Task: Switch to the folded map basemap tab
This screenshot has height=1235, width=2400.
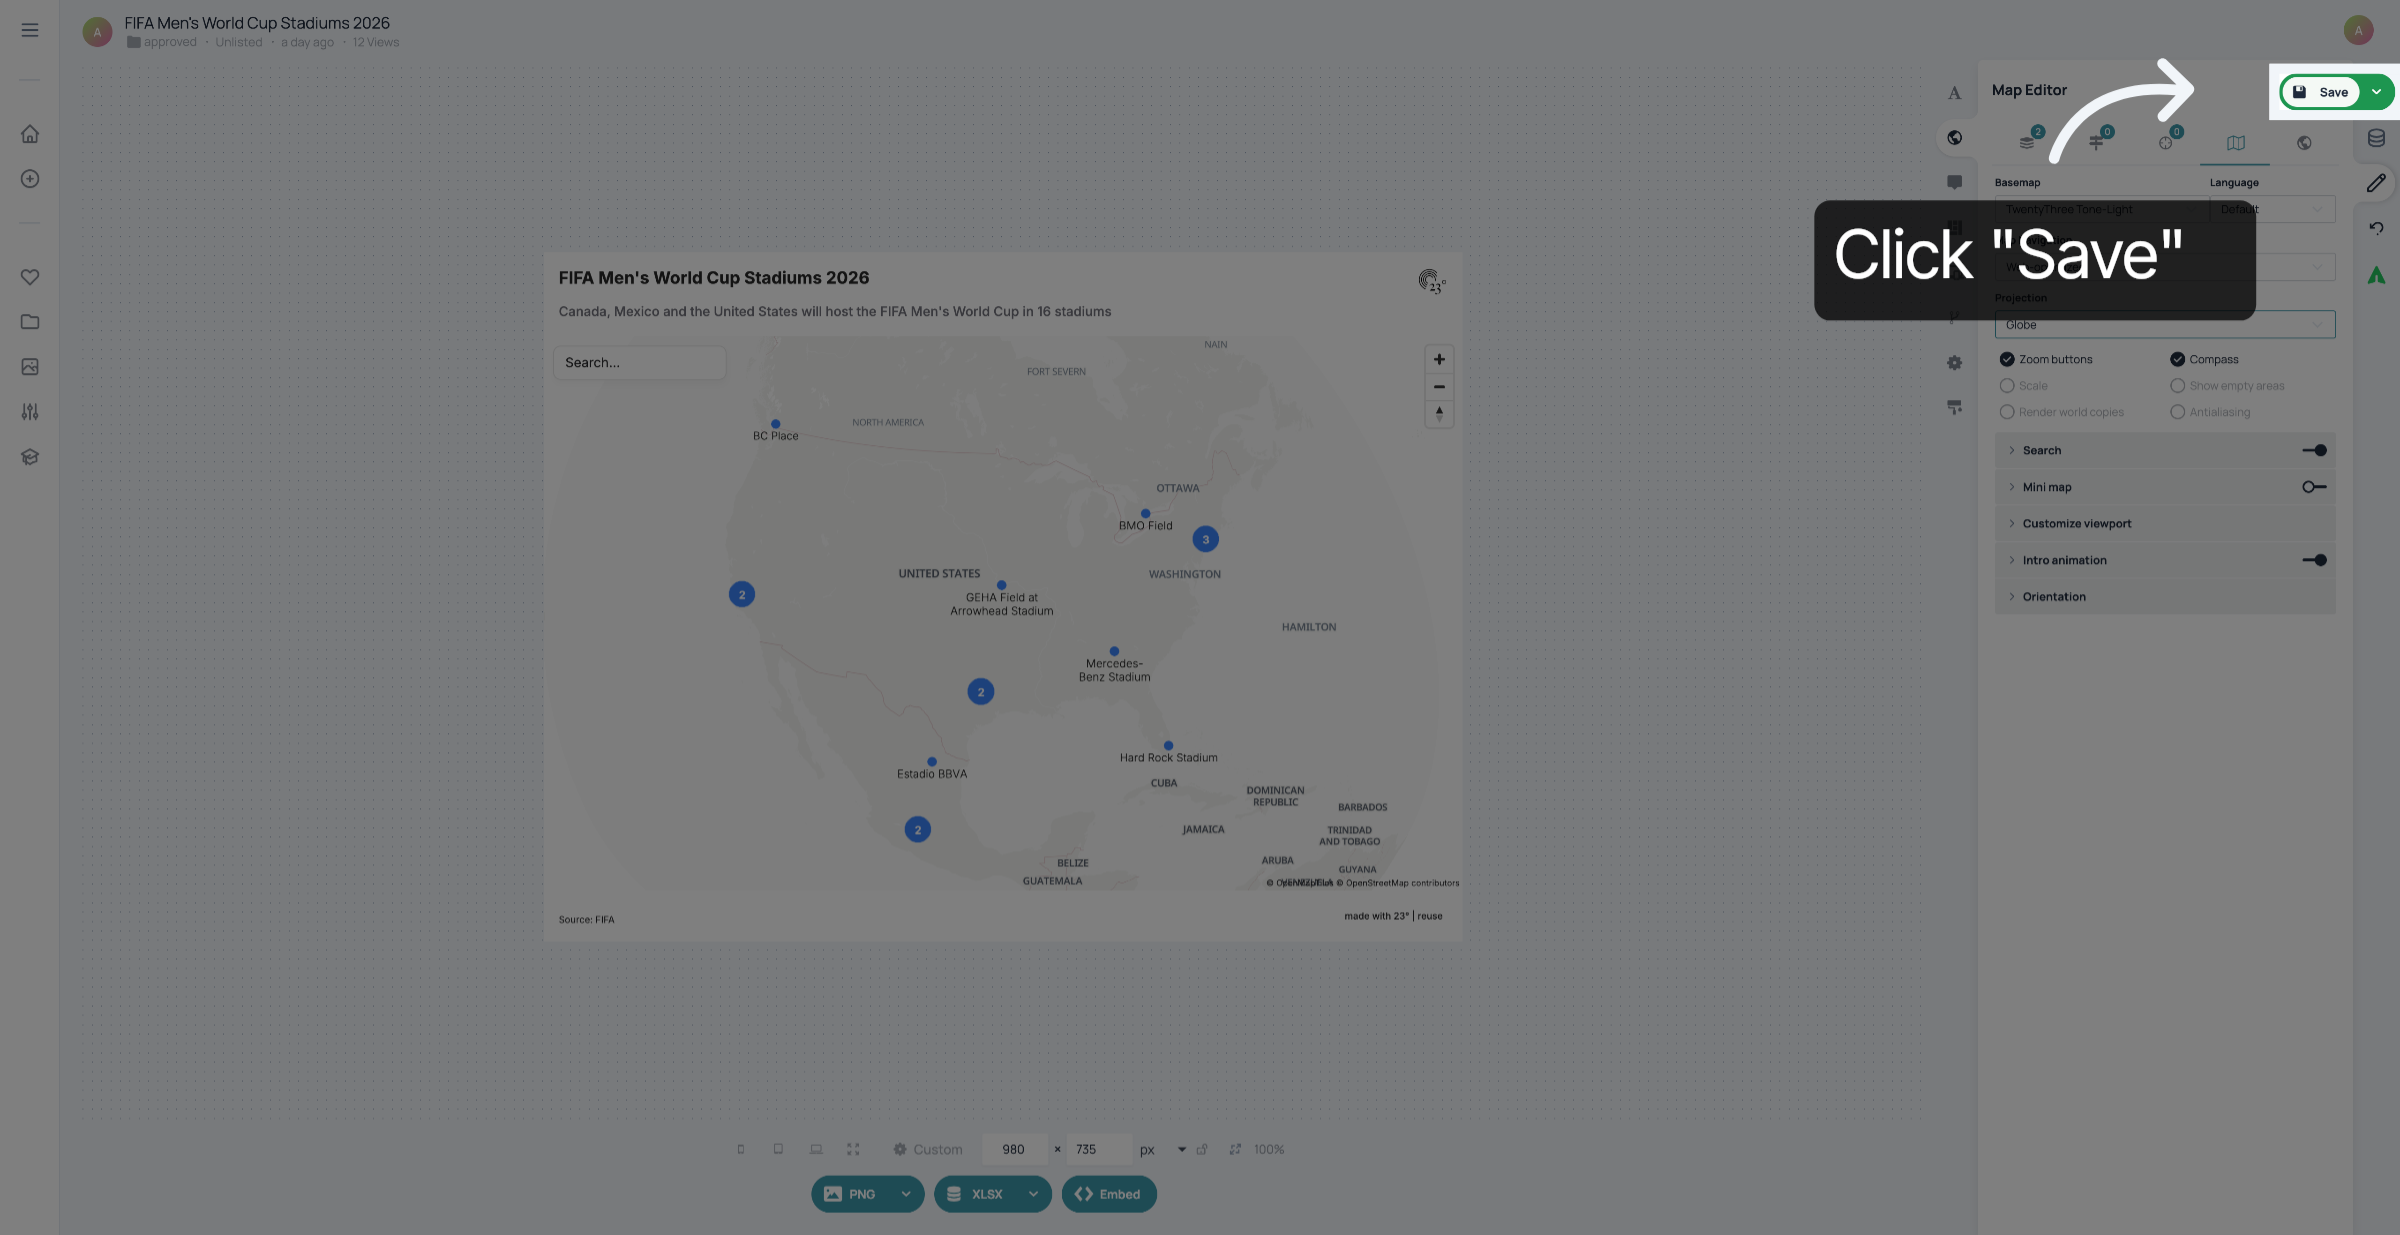Action: tap(2236, 143)
